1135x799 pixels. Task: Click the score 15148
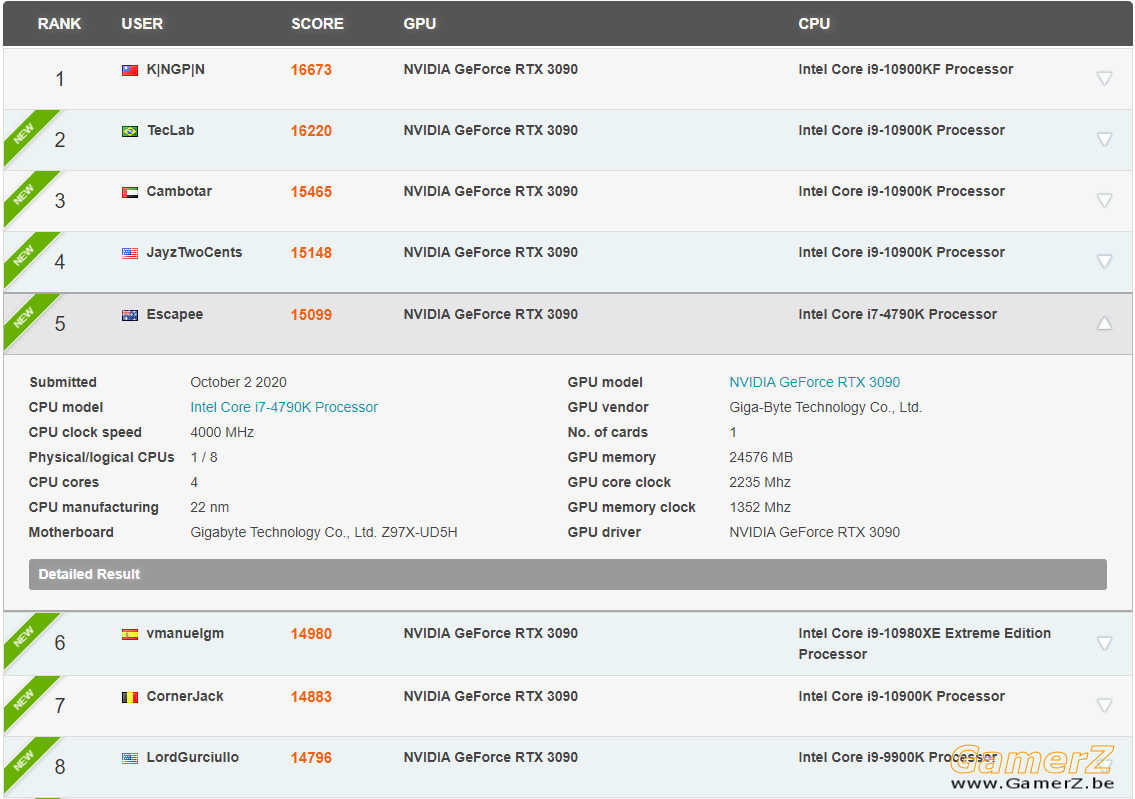311,253
